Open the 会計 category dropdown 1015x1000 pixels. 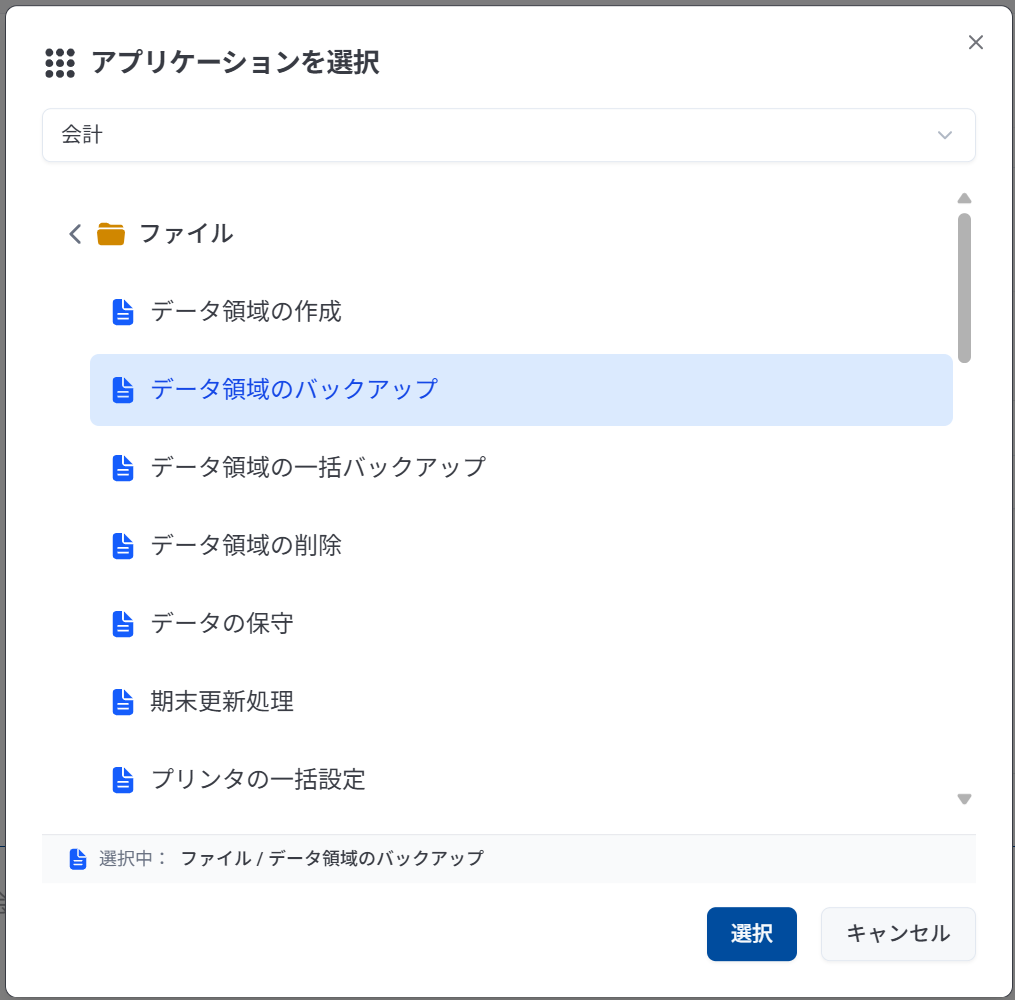point(508,135)
